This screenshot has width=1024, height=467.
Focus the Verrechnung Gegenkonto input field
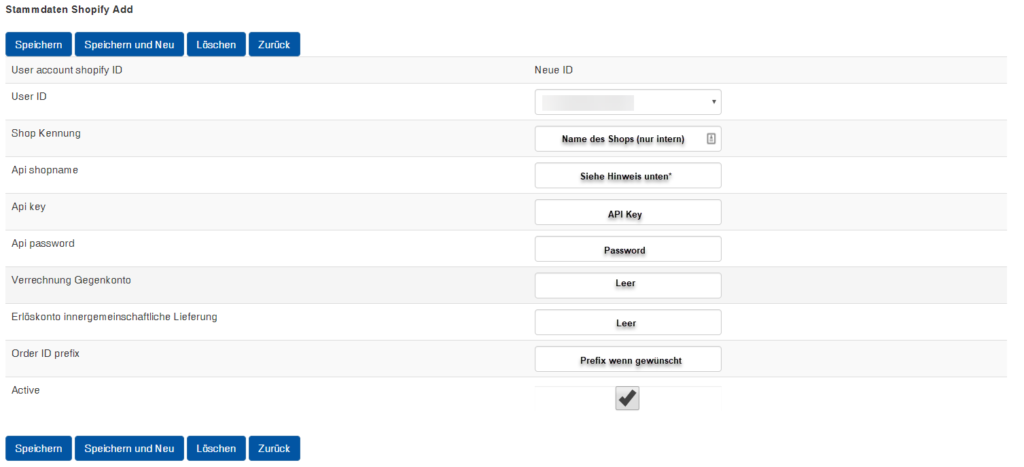[628, 285]
